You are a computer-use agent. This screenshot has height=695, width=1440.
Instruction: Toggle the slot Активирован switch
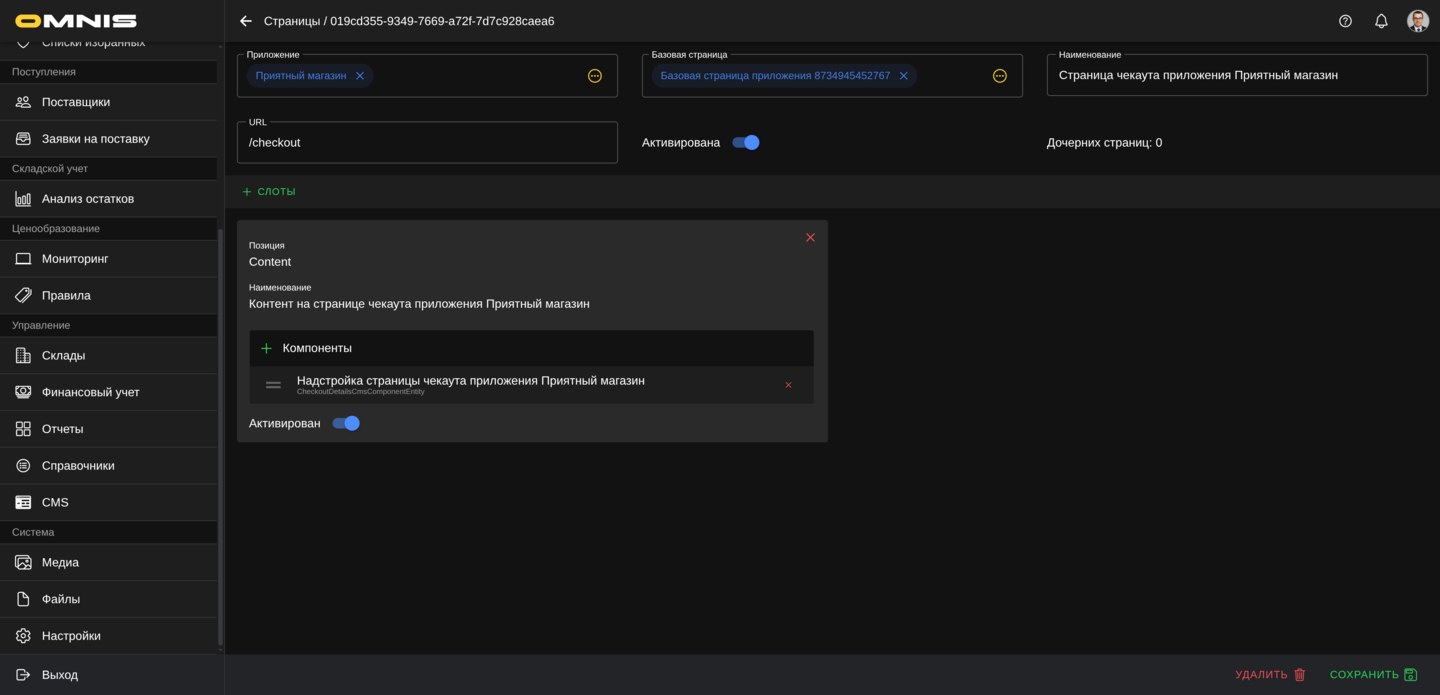[346, 424]
